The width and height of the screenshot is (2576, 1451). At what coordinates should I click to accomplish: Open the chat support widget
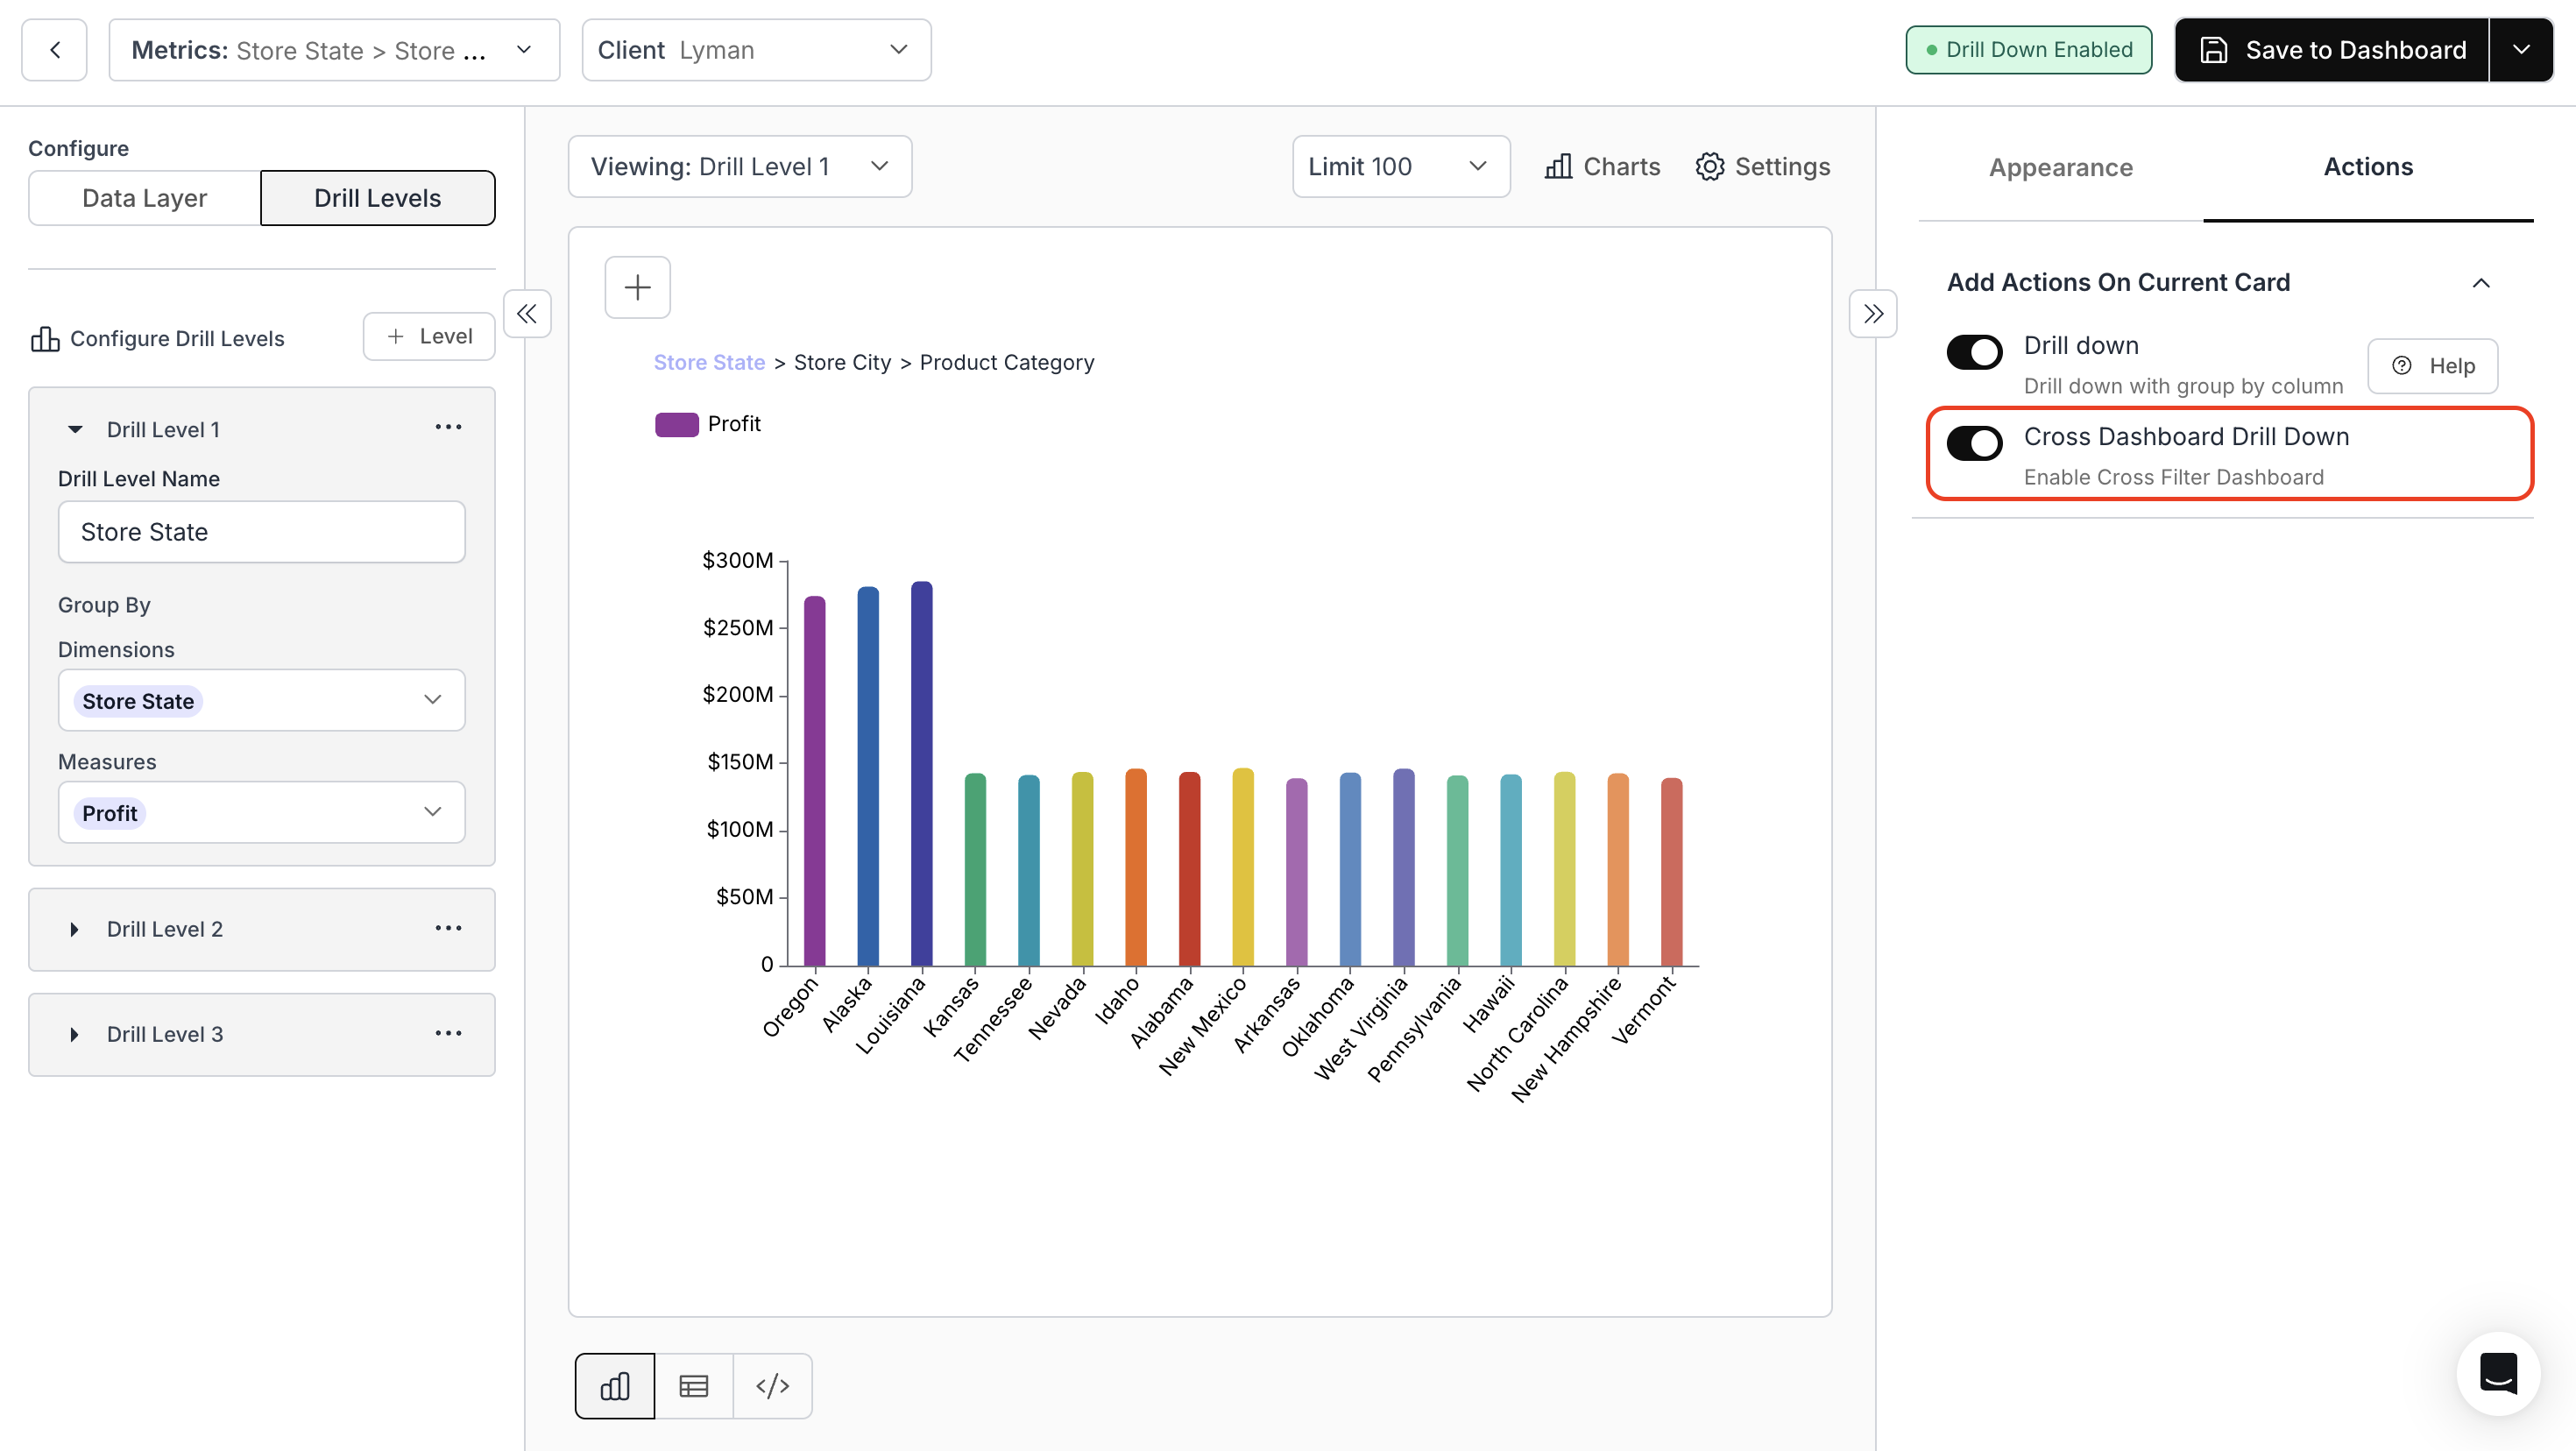click(x=2498, y=1373)
